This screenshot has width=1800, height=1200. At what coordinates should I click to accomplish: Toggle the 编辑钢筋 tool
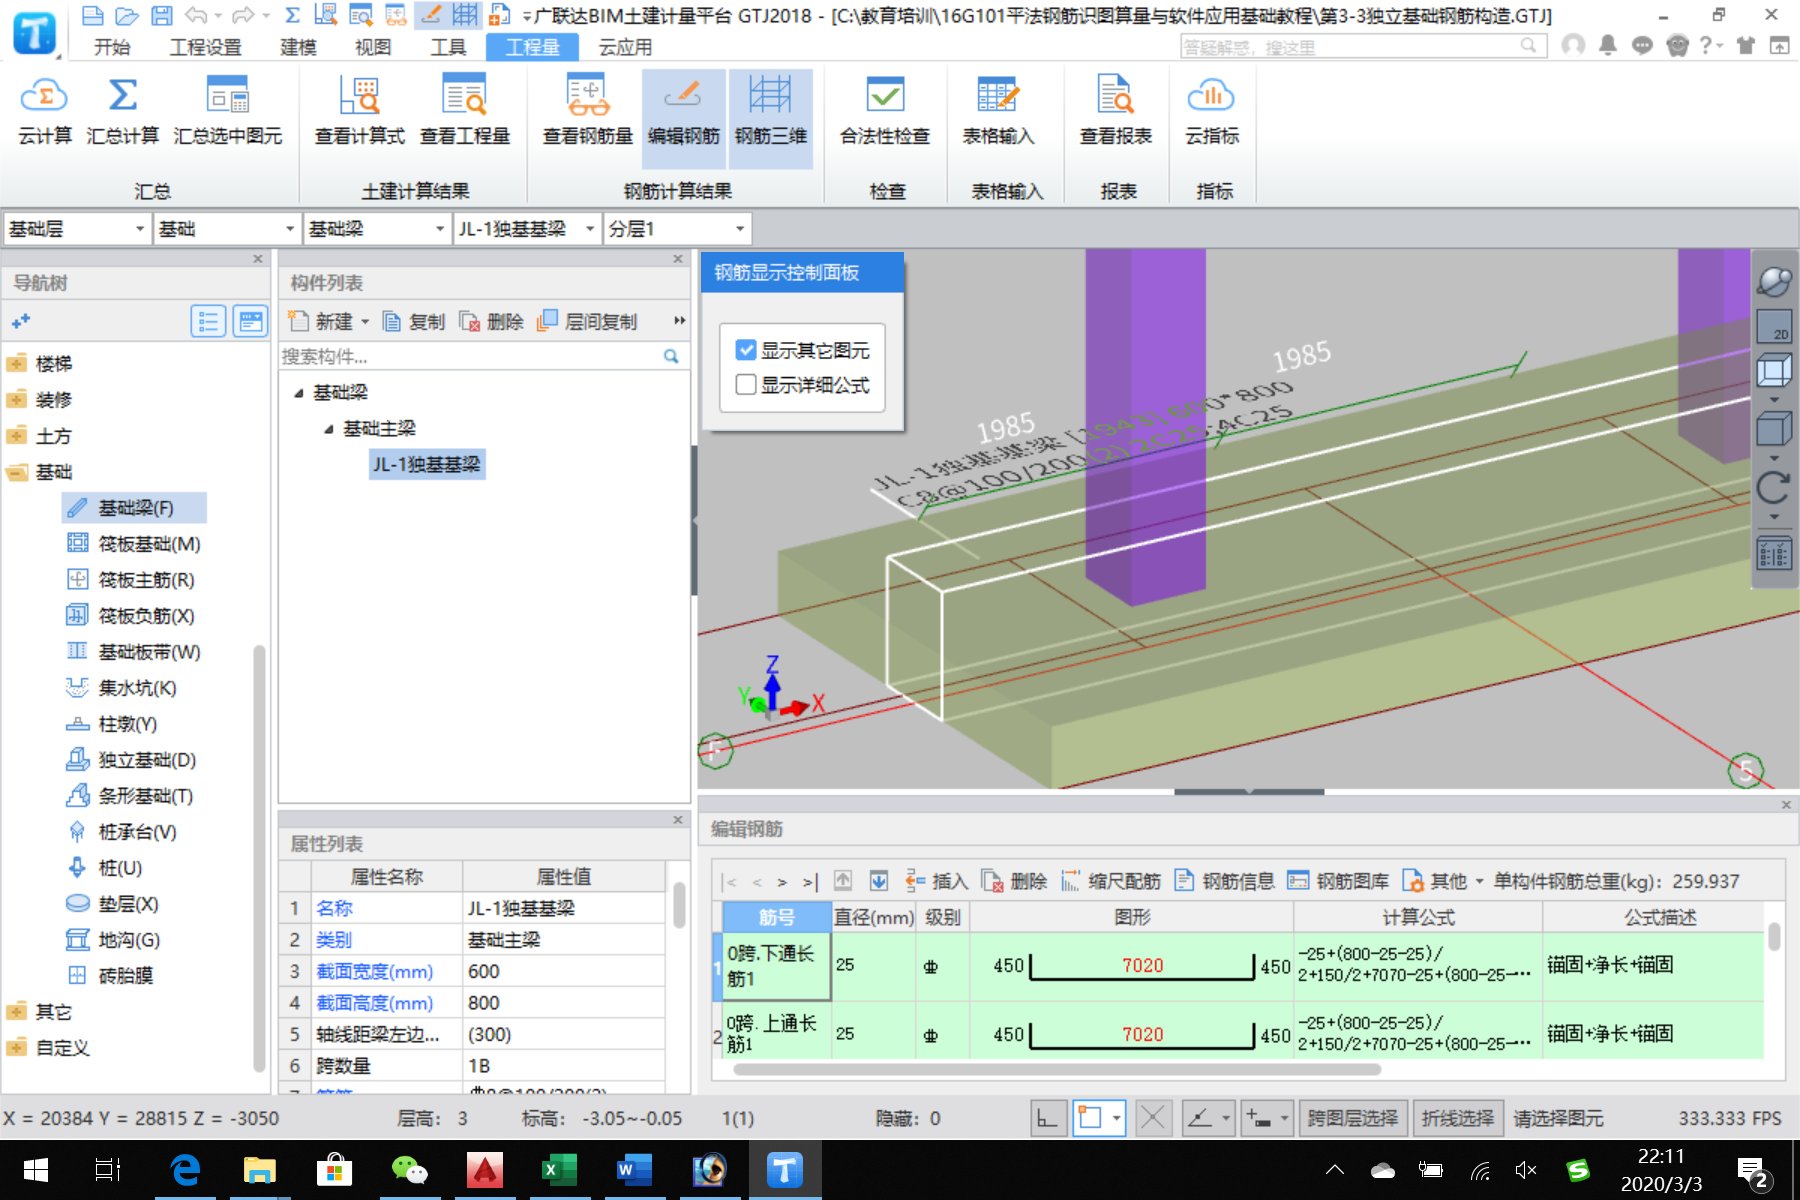point(684,118)
